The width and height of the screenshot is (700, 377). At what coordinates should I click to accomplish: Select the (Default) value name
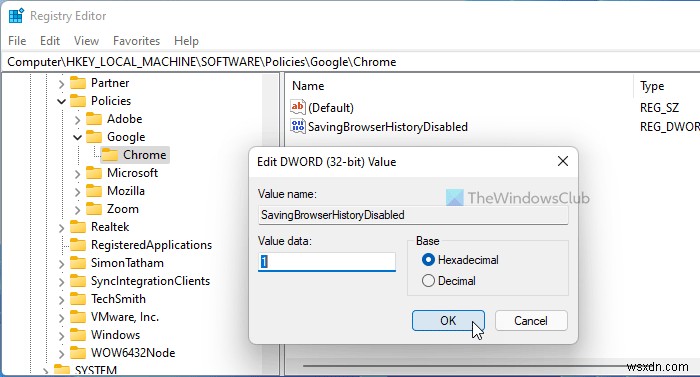[x=331, y=108]
